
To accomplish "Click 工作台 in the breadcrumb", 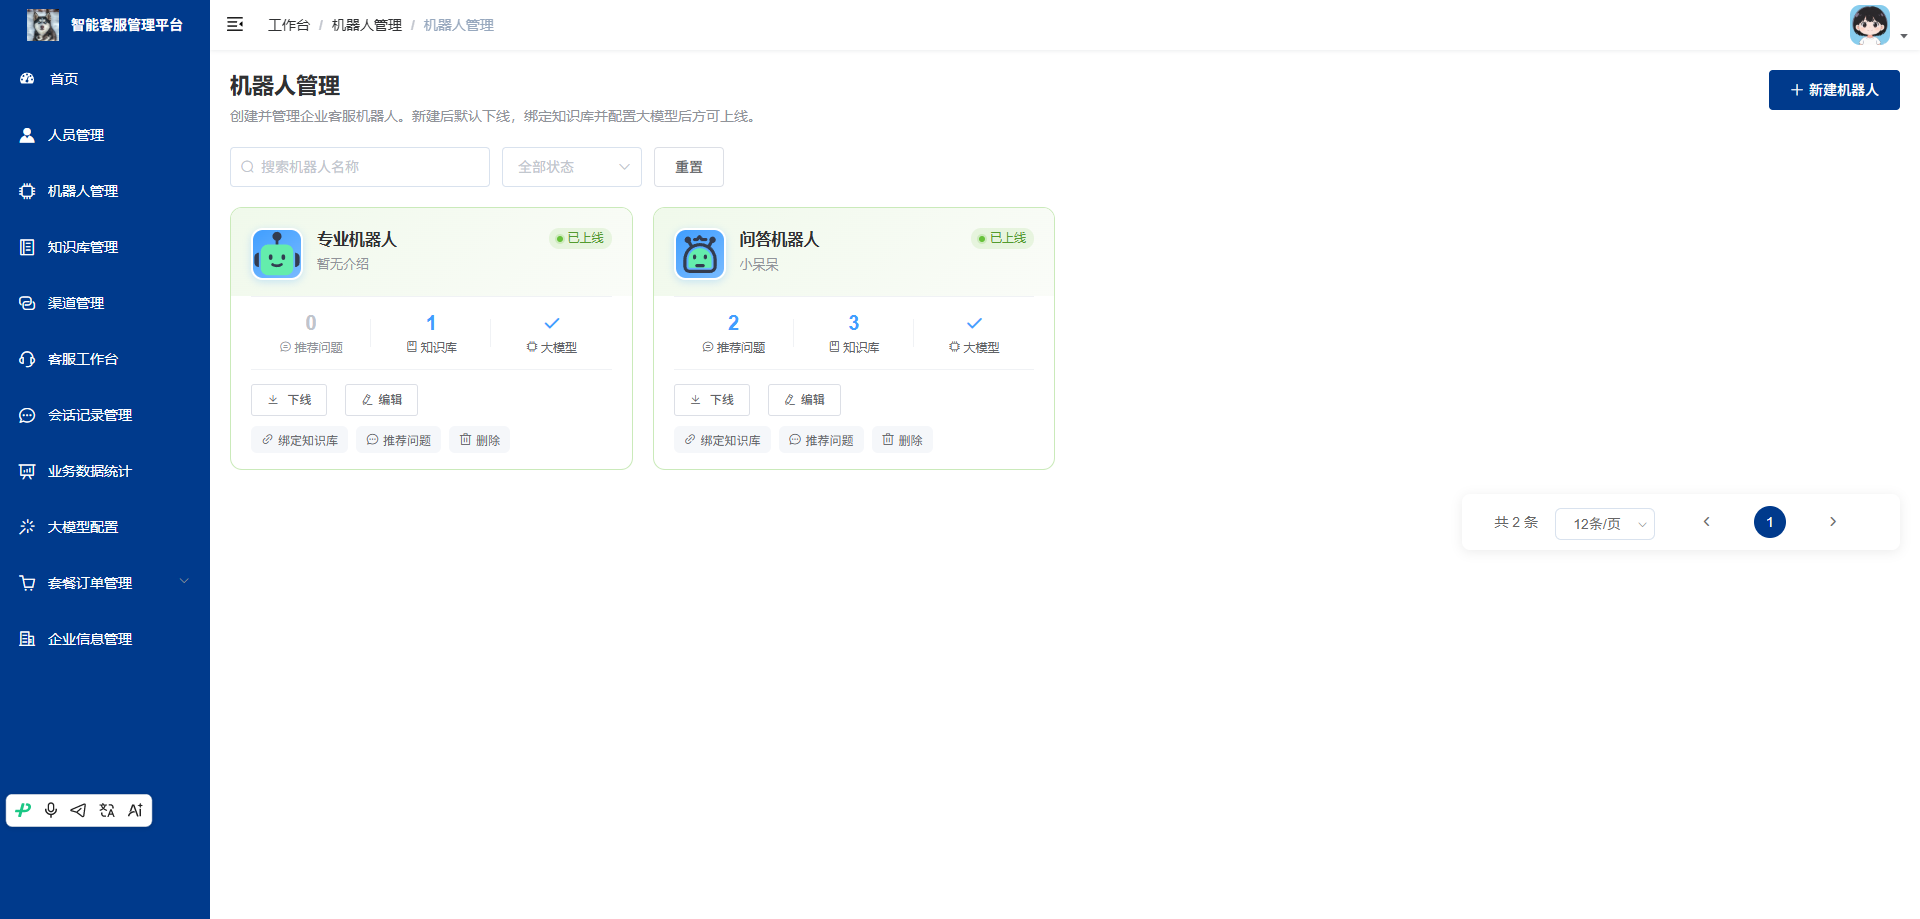I will tap(289, 25).
